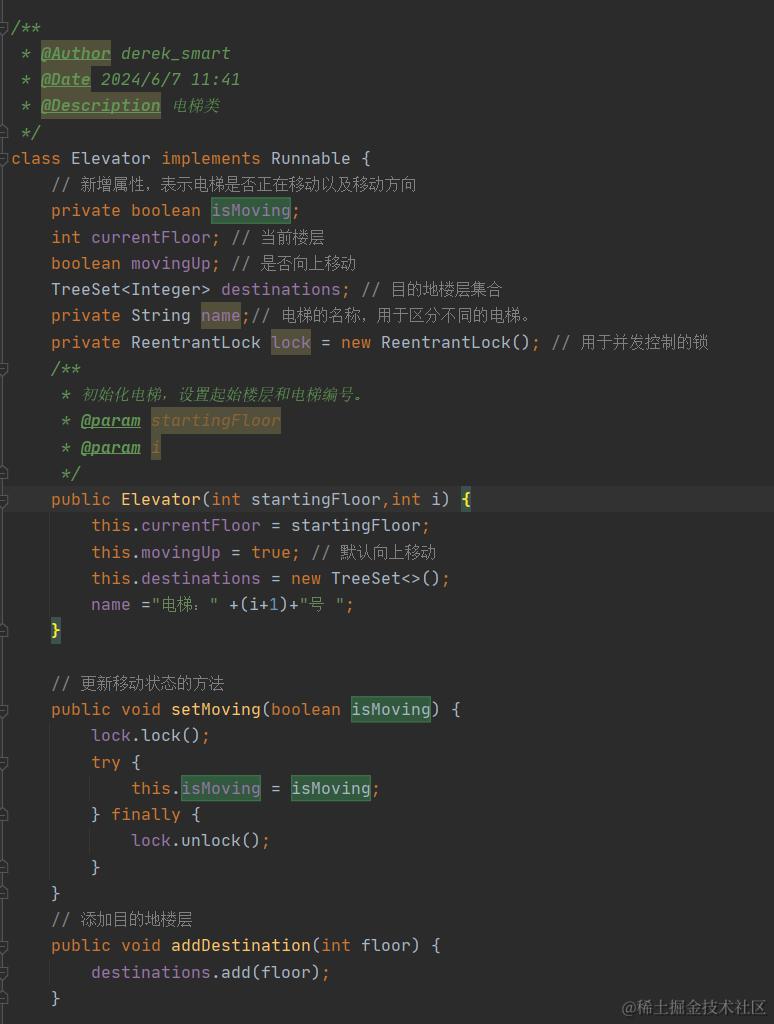The width and height of the screenshot is (774, 1024).
Task: Collapse the Elevator class fold marker
Action: coord(3,159)
